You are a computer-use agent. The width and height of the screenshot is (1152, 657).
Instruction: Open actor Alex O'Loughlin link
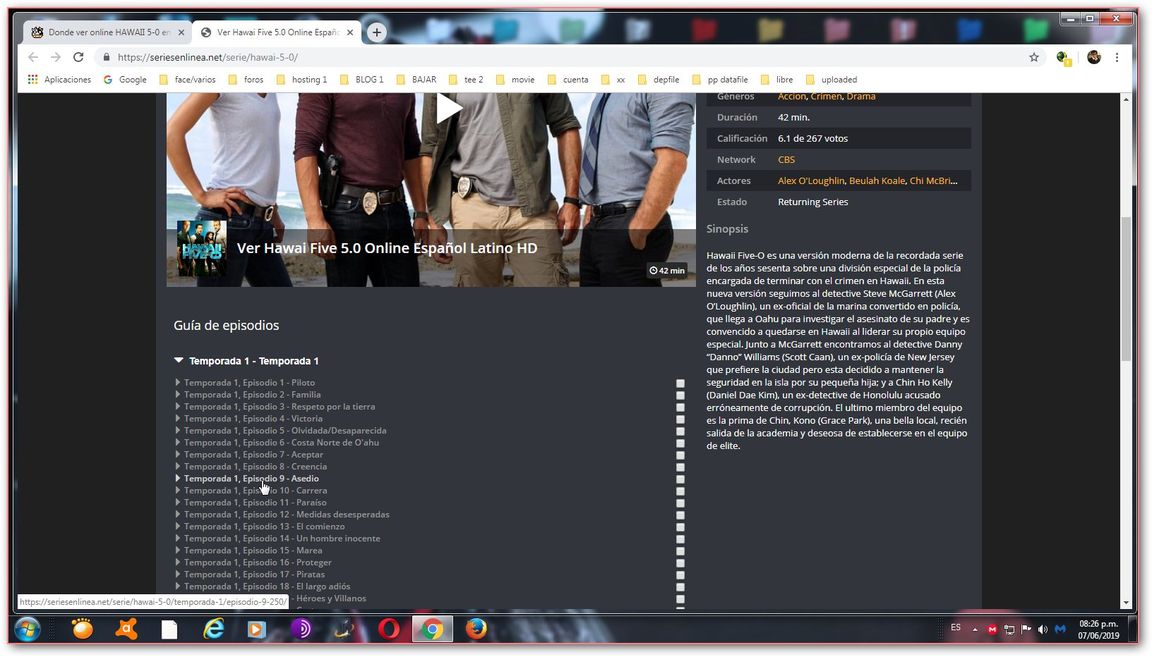811,181
